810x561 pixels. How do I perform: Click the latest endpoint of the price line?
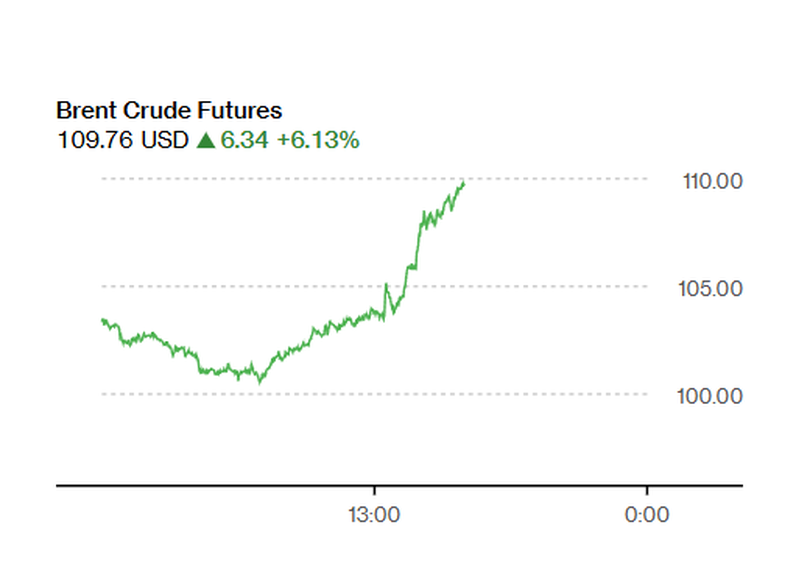[x=463, y=183]
